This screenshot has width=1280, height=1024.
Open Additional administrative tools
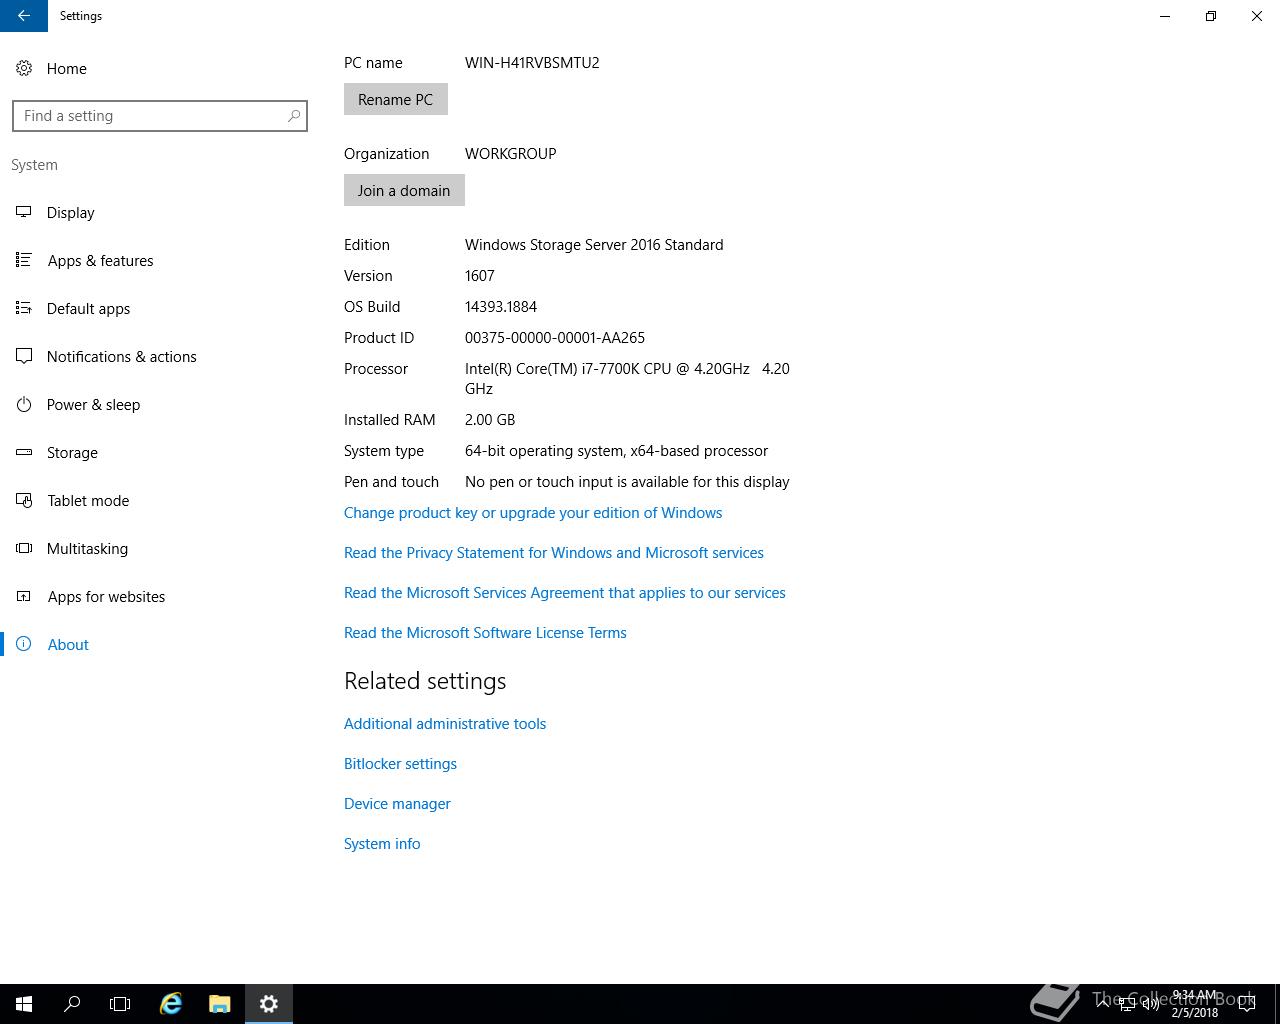[445, 724]
